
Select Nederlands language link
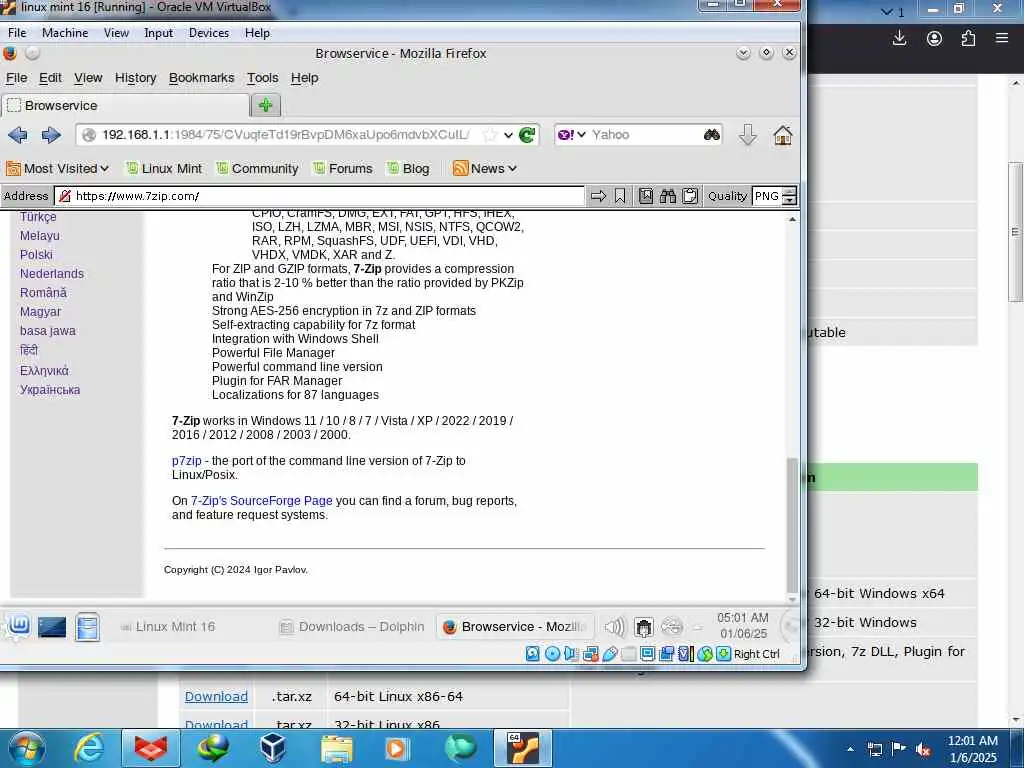(x=52, y=274)
